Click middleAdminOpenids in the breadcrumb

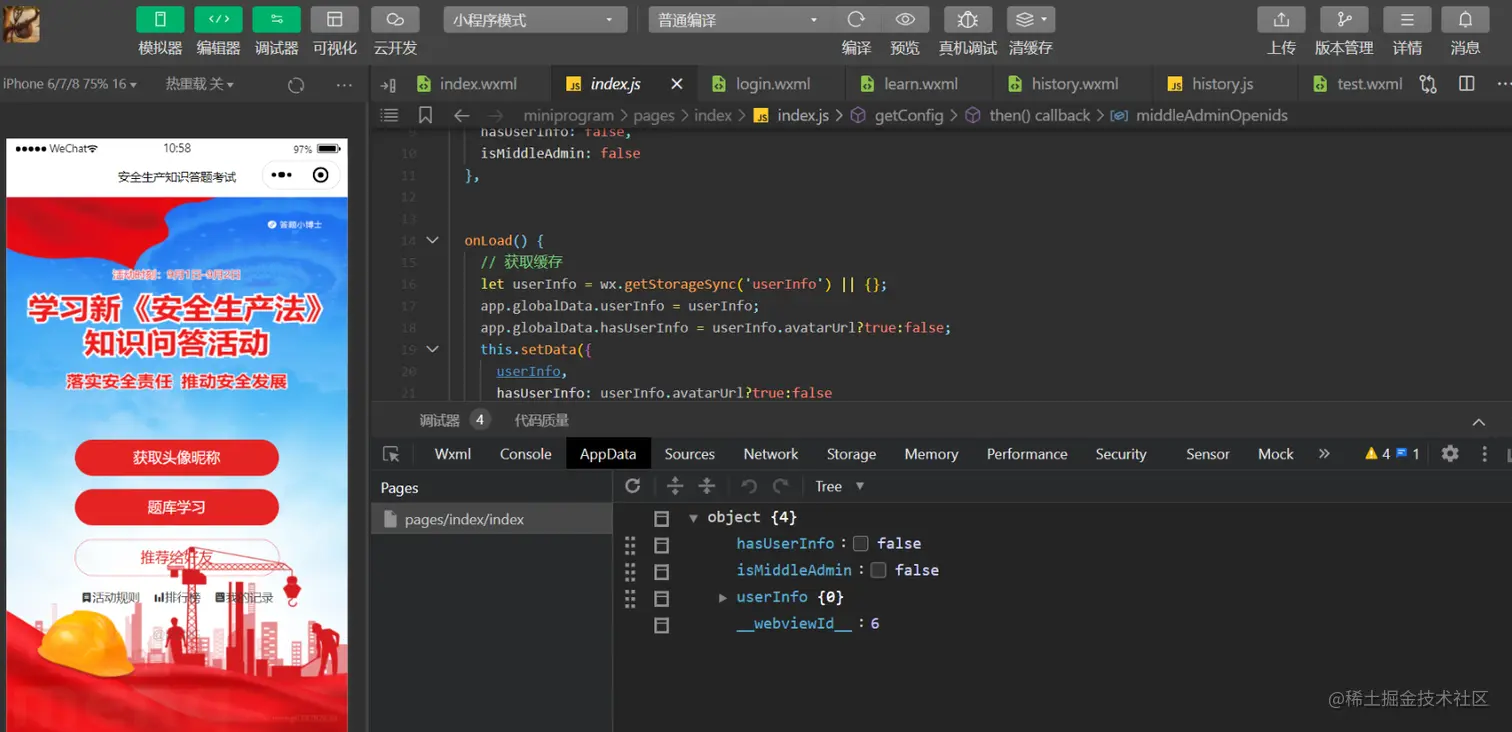click(1211, 115)
